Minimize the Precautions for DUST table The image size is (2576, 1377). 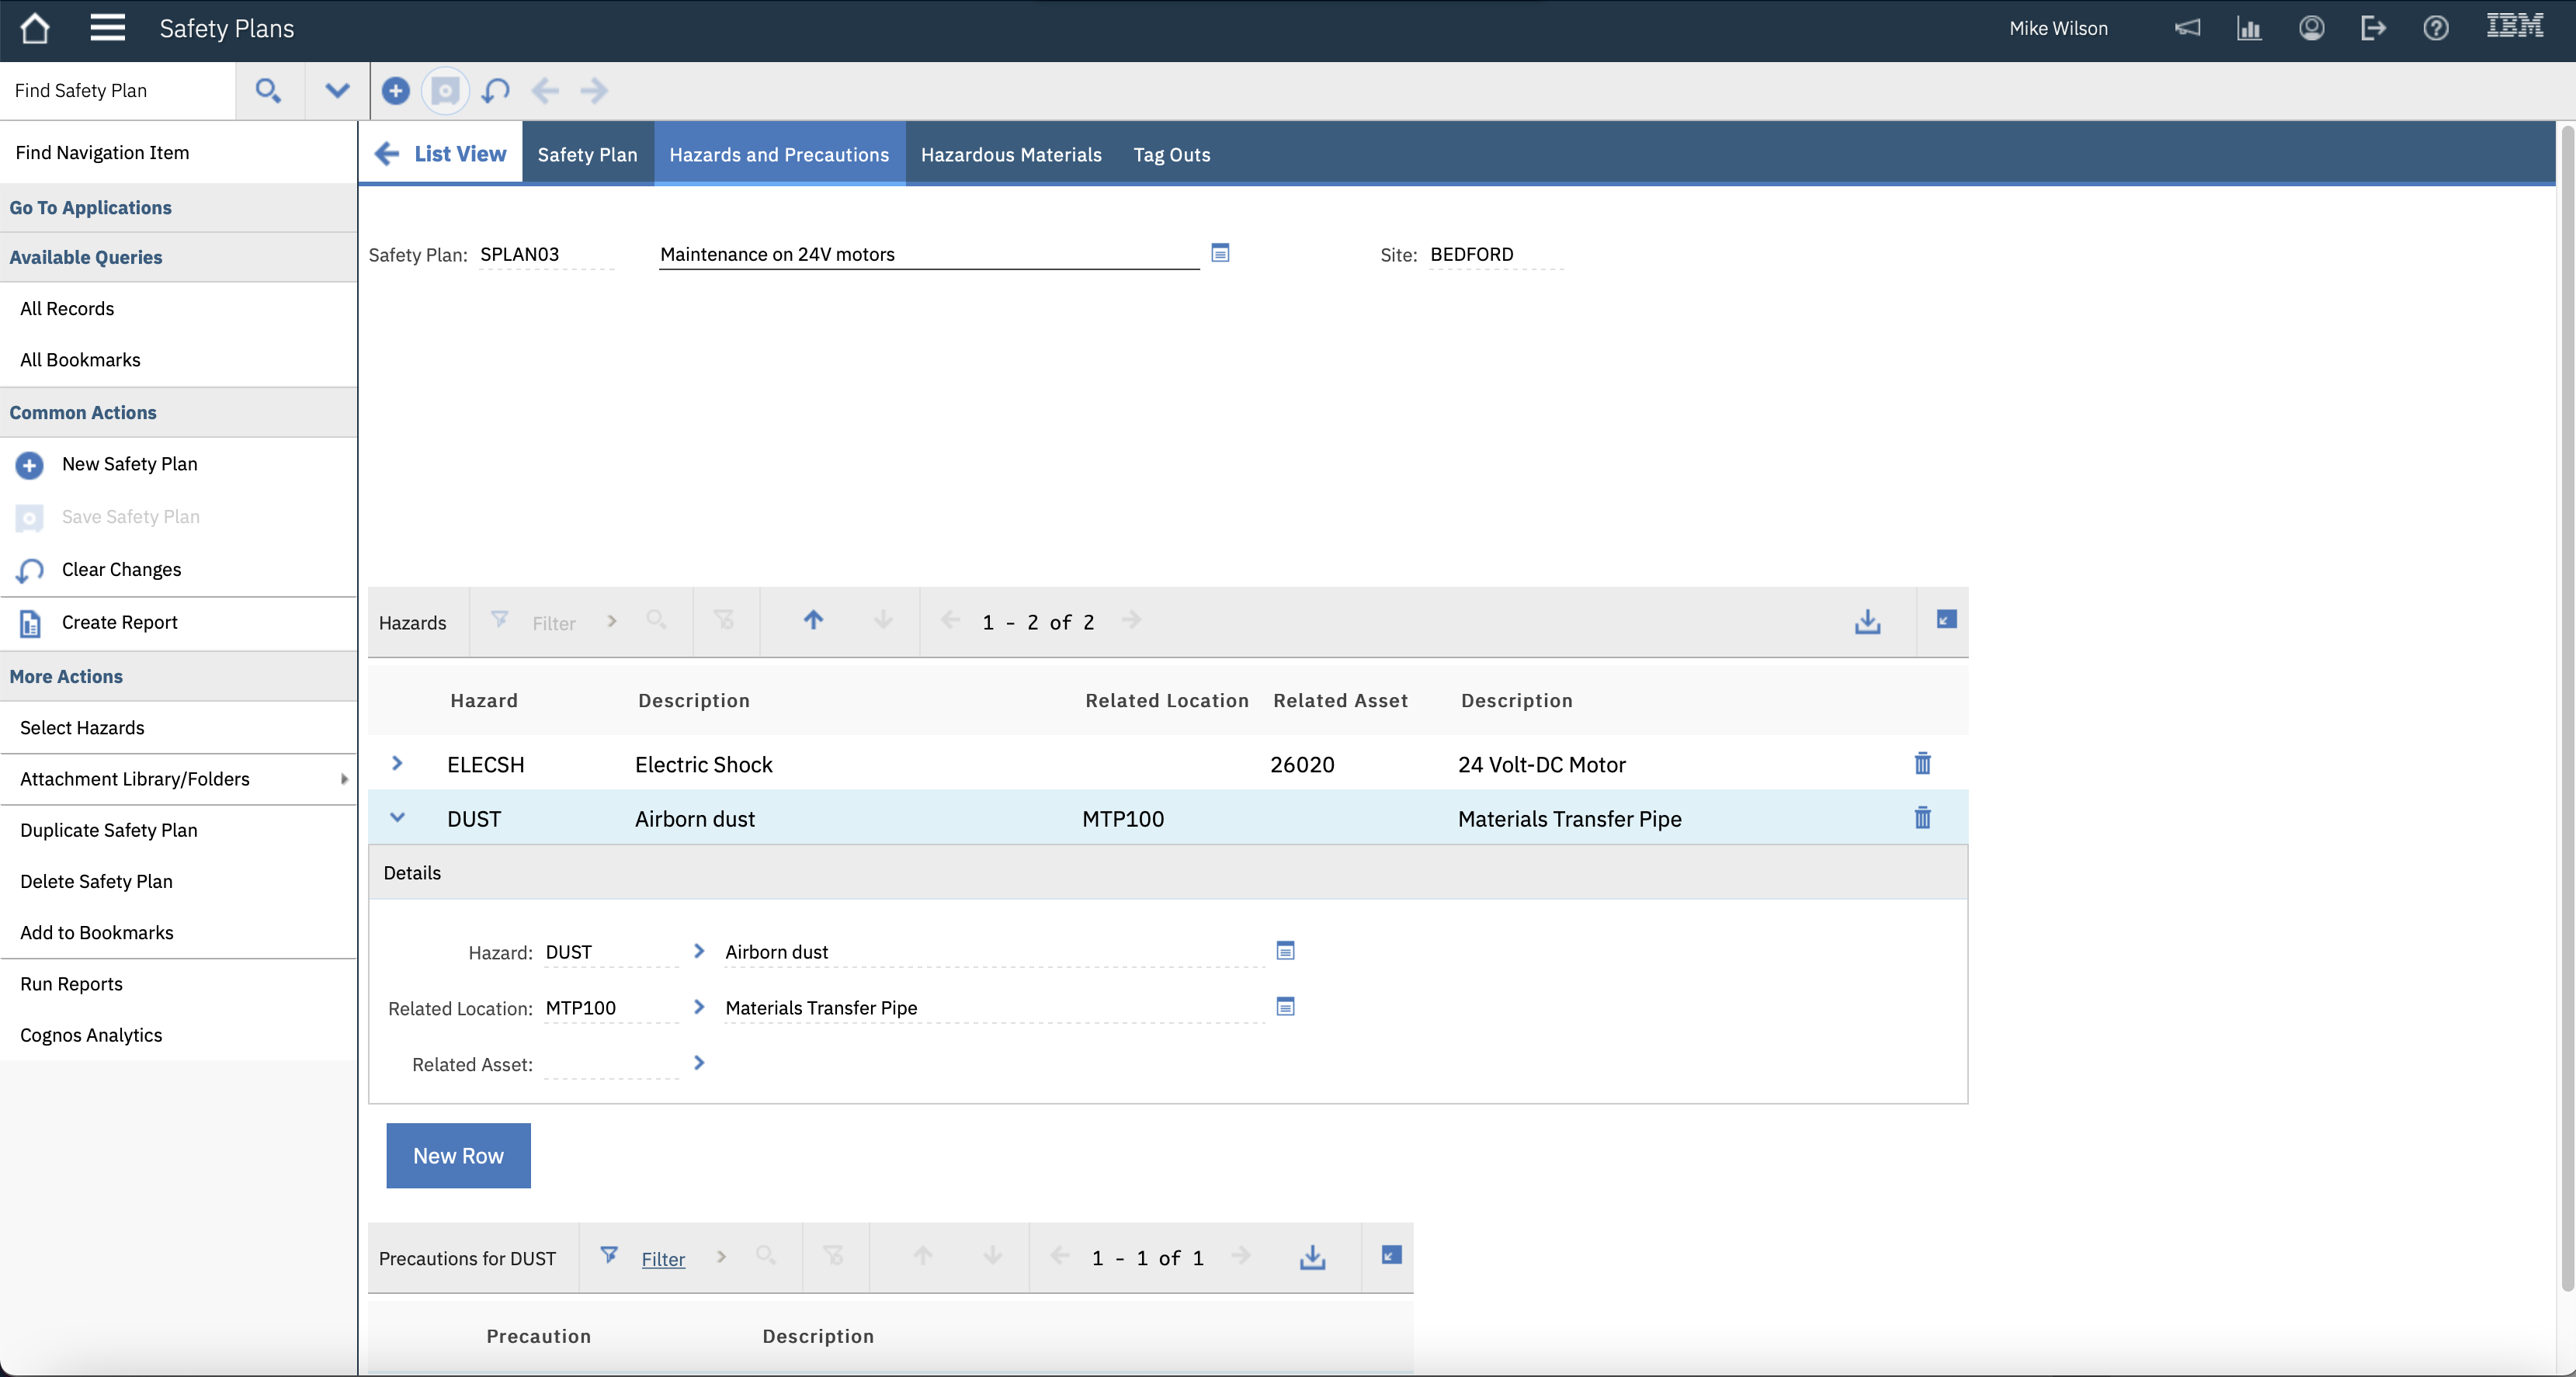(1390, 1256)
